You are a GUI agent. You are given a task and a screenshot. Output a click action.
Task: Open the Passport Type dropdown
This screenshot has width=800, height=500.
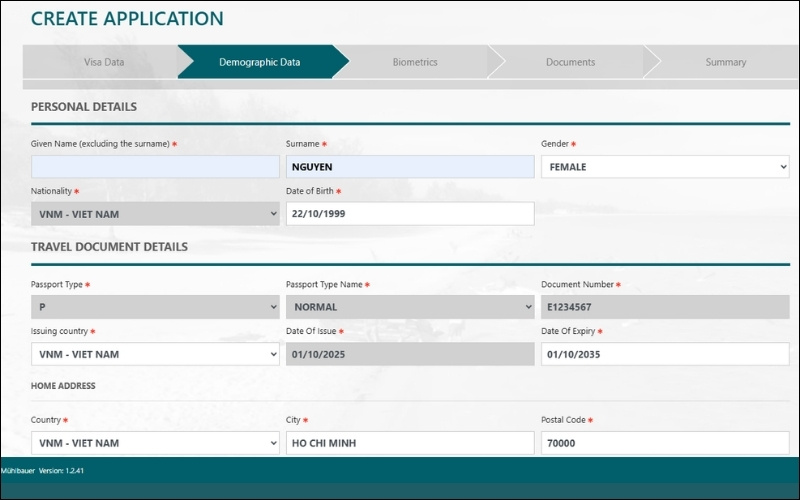point(155,307)
